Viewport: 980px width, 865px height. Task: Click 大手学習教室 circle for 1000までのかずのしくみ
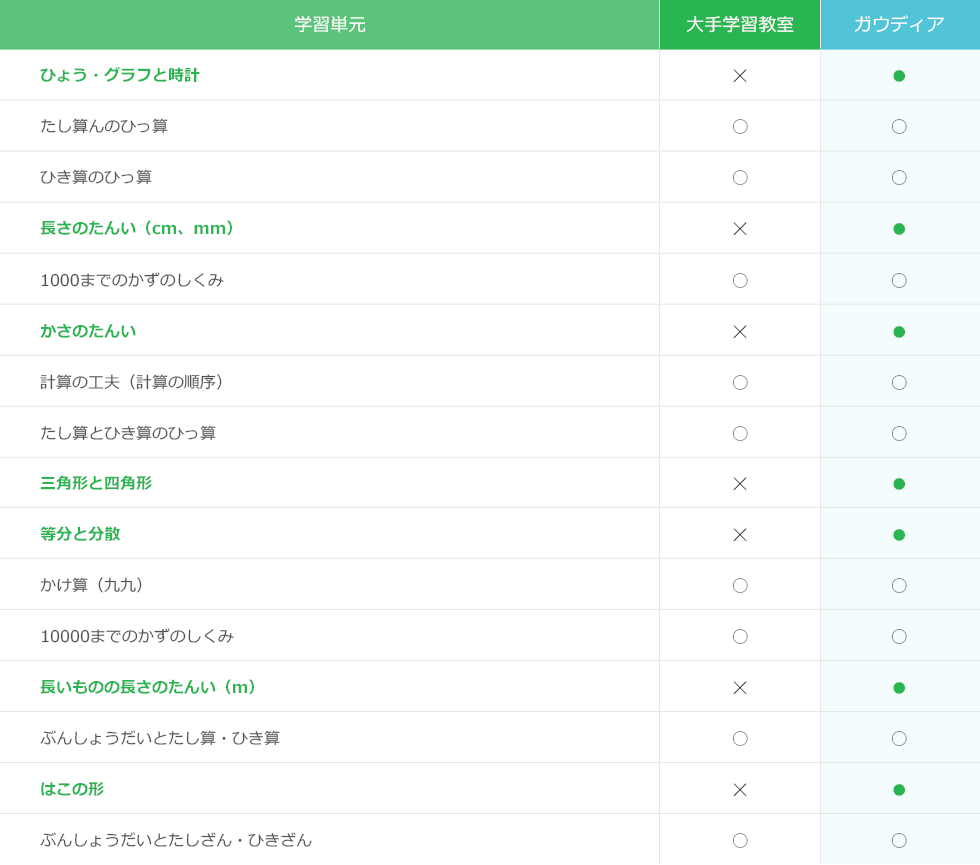[x=740, y=281]
